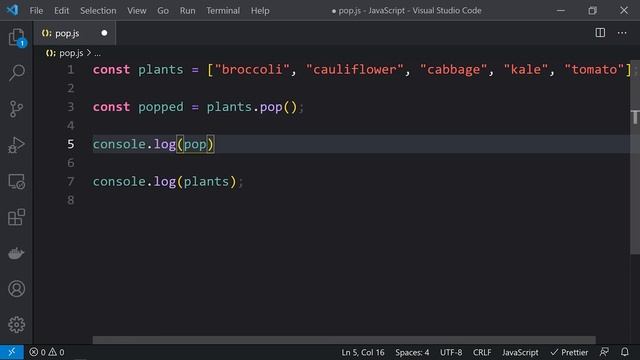The width and height of the screenshot is (640, 360).
Task: Click the variable popped on line 3
Action: click(x=161, y=107)
